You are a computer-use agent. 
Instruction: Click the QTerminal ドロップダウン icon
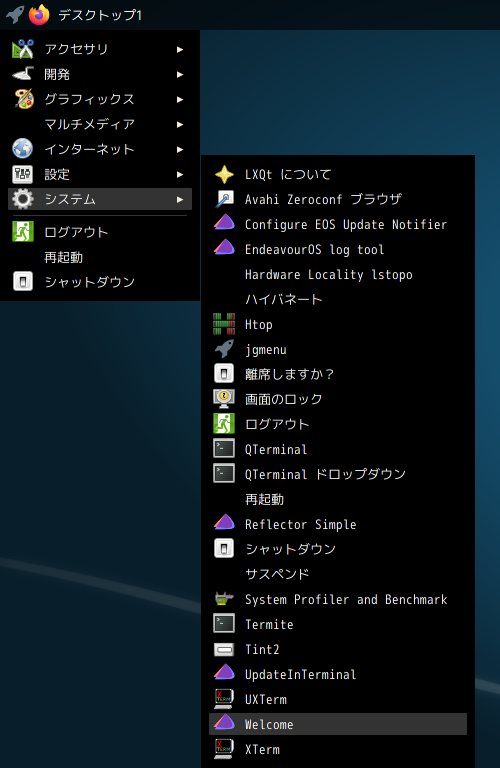pyautogui.click(x=224, y=474)
